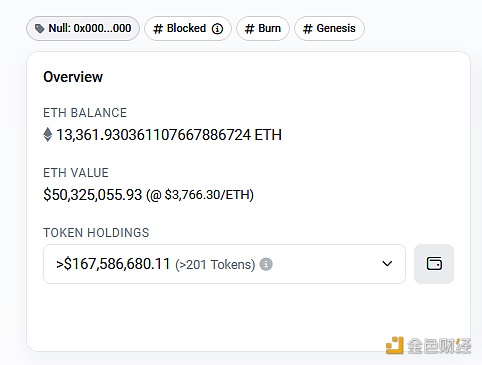The width and height of the screenshot is (482, 365).
Task: Click the >201 Tokens count text
Action: click(x=215, y=265)
